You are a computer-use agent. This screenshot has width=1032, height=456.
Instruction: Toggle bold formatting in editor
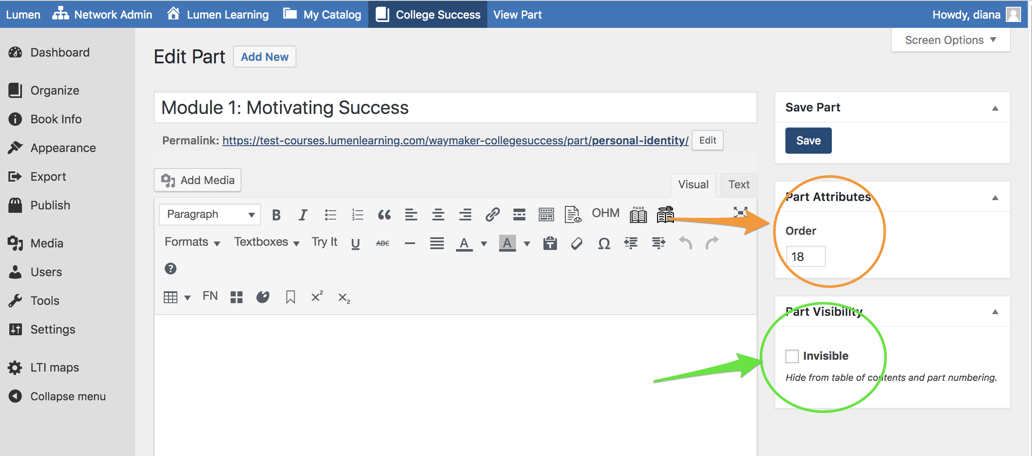tap(276, 215)
